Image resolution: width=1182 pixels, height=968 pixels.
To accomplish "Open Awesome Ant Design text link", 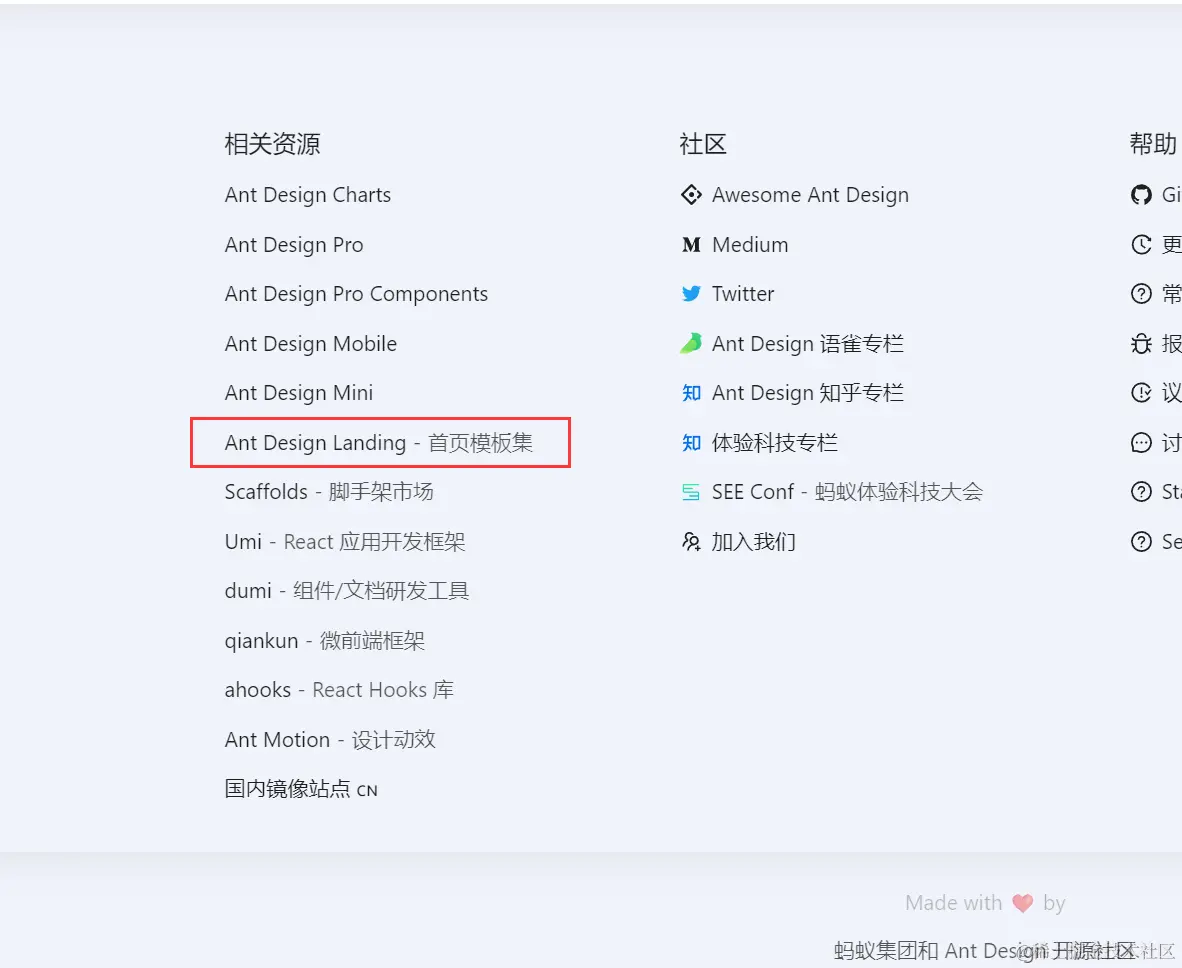I will click(810, 195).
